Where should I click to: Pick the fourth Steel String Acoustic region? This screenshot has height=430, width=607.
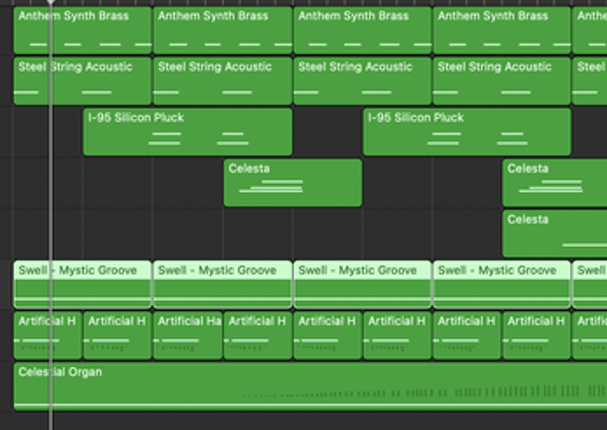pos(501,80)
